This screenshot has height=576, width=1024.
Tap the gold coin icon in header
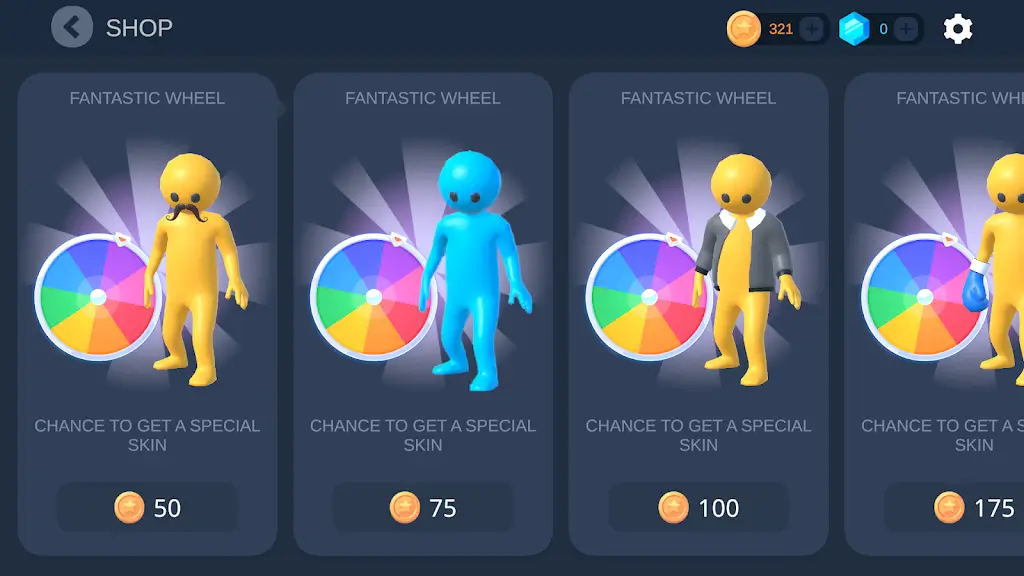coord(743,29)
